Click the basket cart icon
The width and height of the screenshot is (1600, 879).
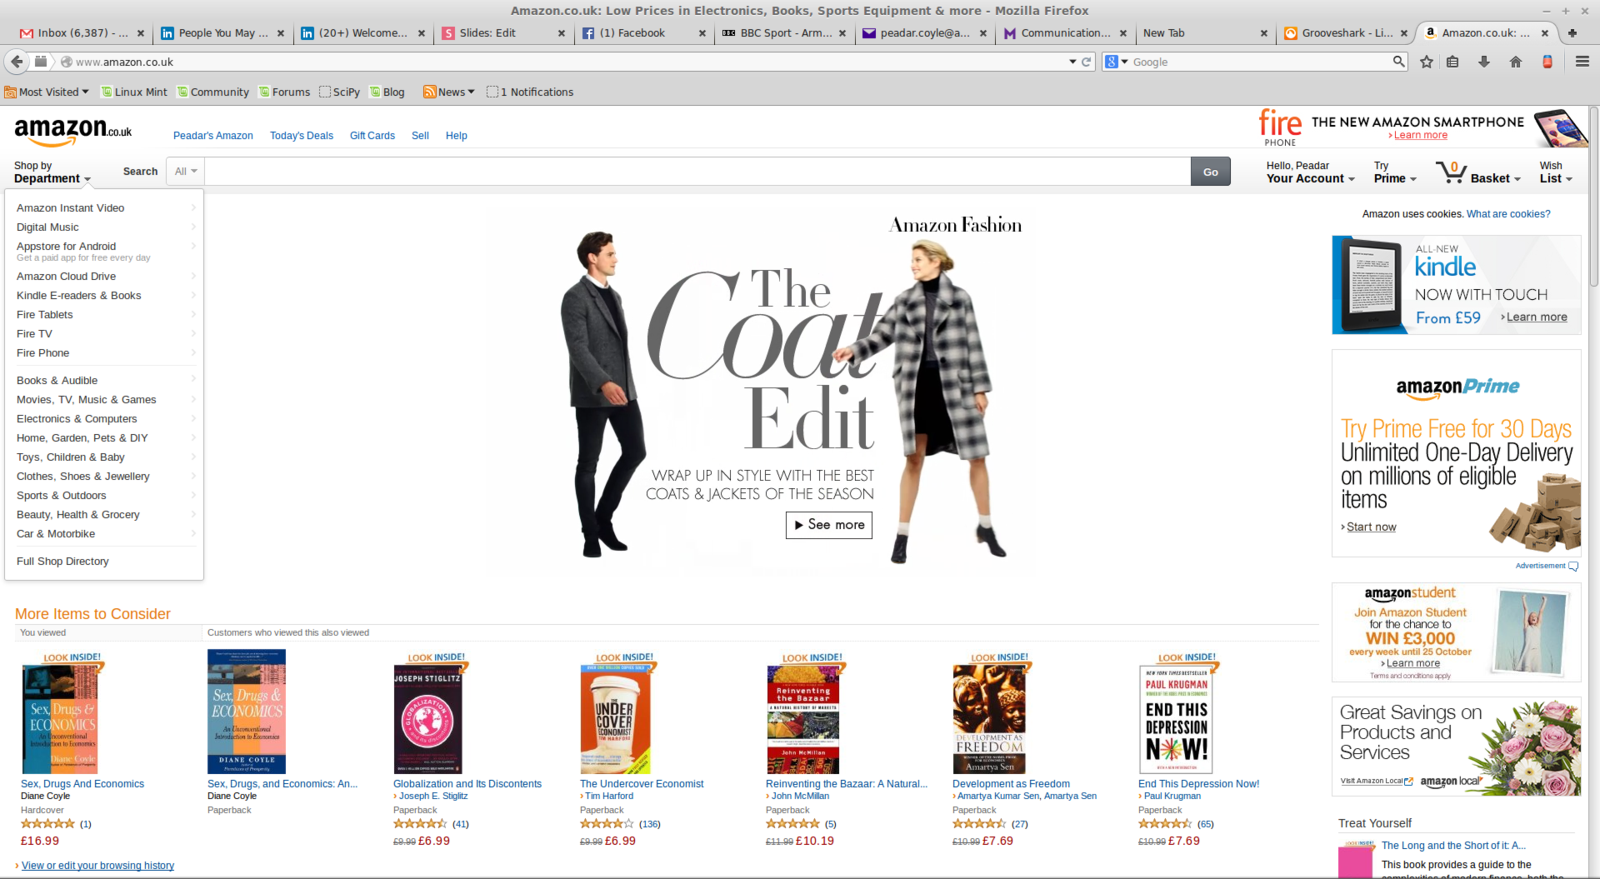(1451, 173)
